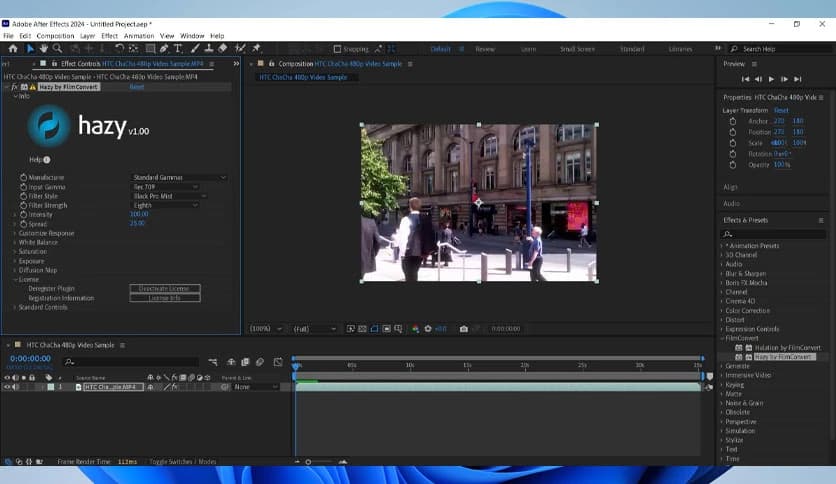Toggle Opacity stopwatch in Properties panel
The image size is (836, 484).
(733, 165)
